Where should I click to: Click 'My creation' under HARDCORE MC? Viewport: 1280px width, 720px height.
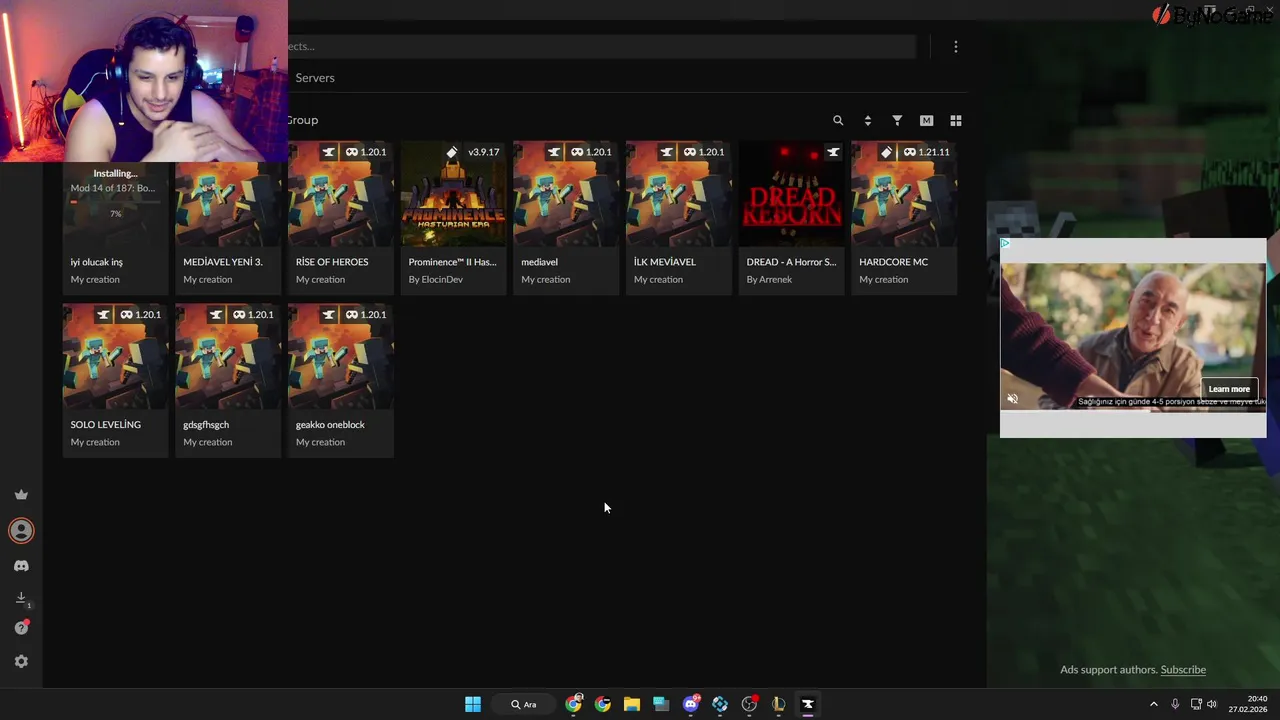coord(883,280)
